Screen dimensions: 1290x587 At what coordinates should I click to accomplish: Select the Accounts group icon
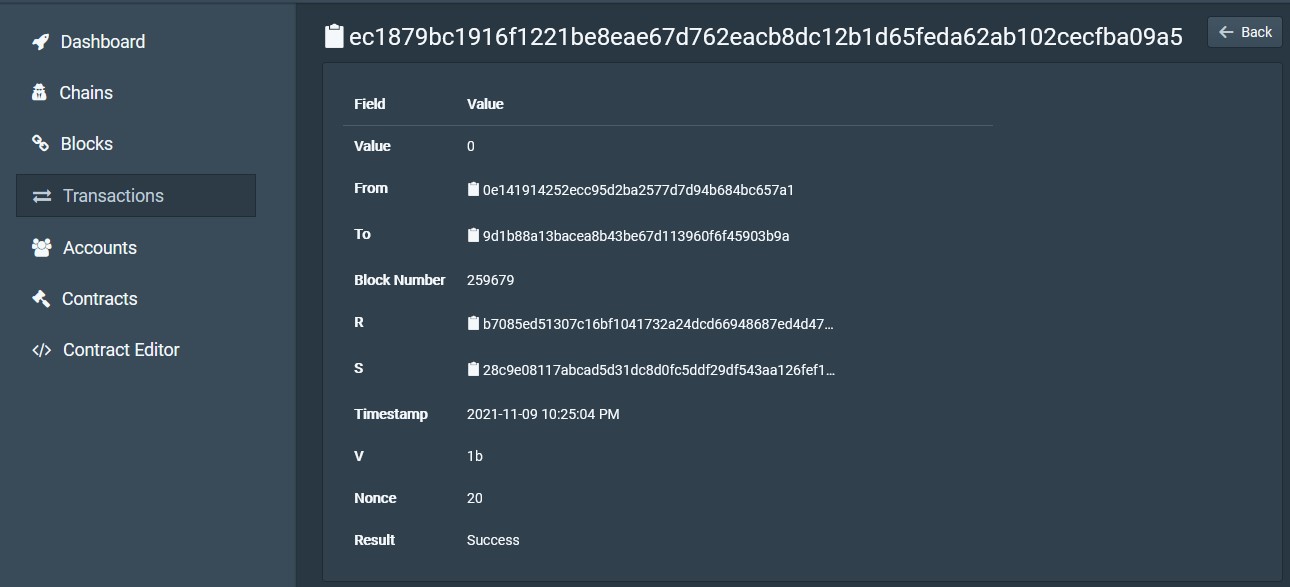pyautogui.click(x=41, y=247)
